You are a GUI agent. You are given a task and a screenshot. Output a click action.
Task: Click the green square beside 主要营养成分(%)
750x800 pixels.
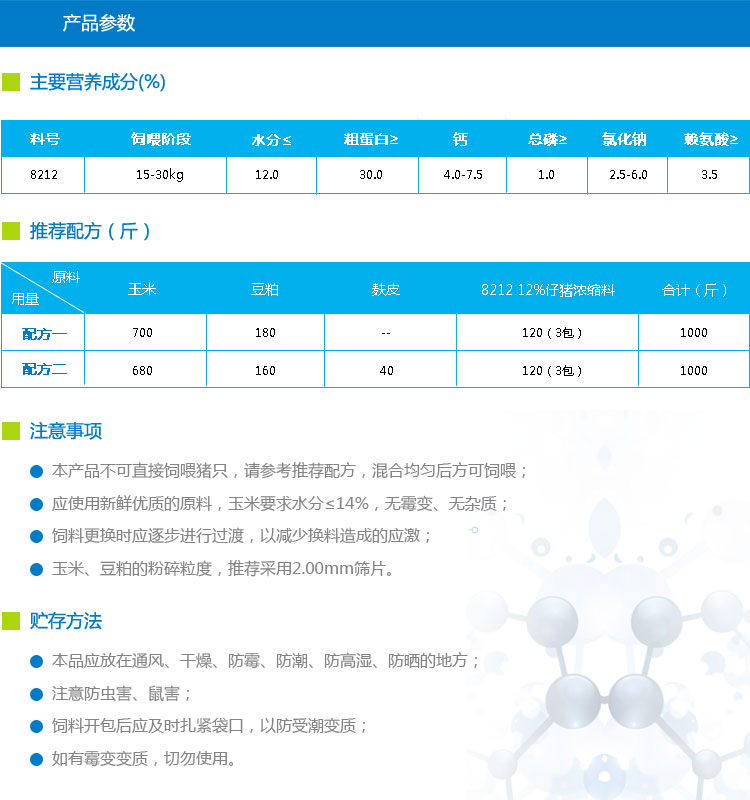[11, 82]
